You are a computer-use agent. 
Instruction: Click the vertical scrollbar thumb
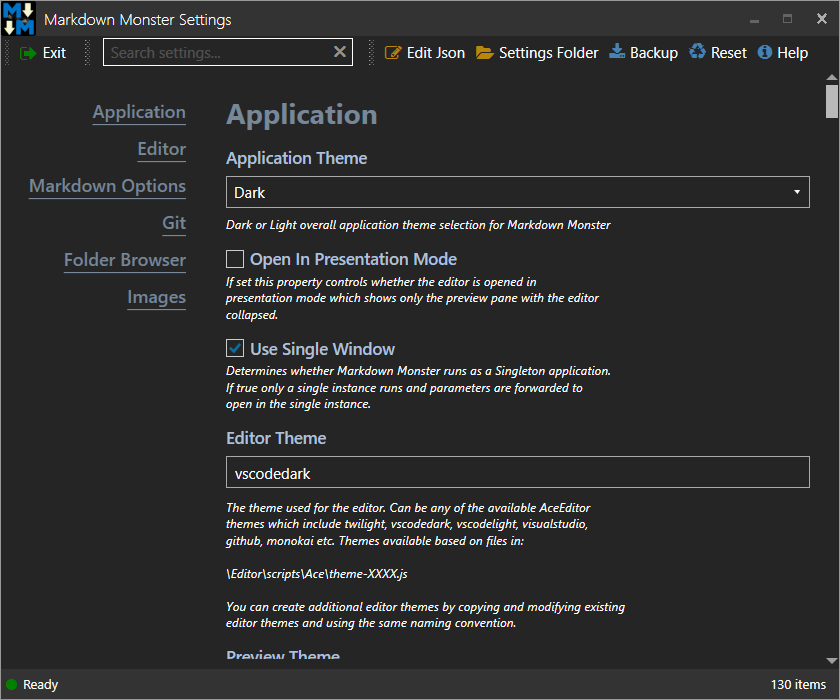831,101
